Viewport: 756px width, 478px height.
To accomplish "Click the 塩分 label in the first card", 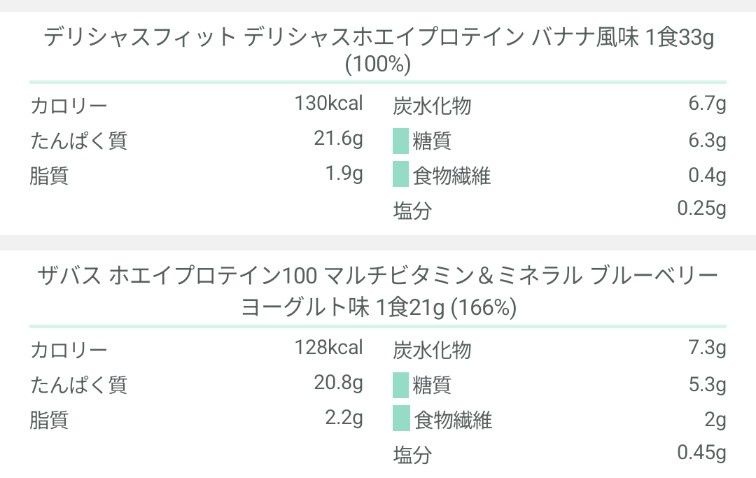I will click(x=412, y=211).
